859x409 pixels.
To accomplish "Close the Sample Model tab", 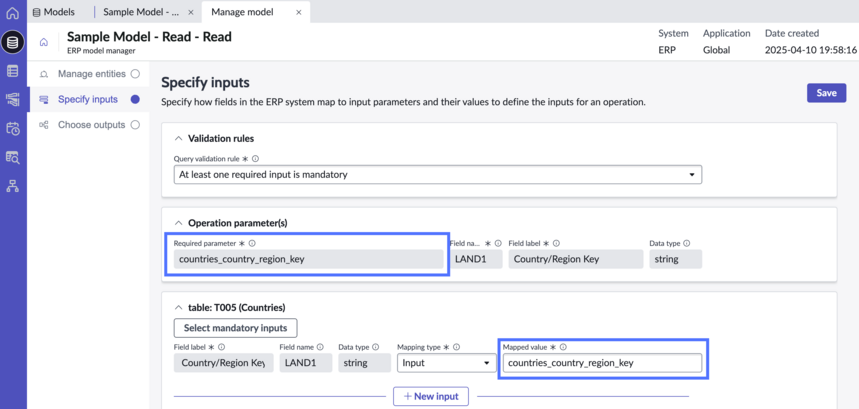I will [190, 12].
